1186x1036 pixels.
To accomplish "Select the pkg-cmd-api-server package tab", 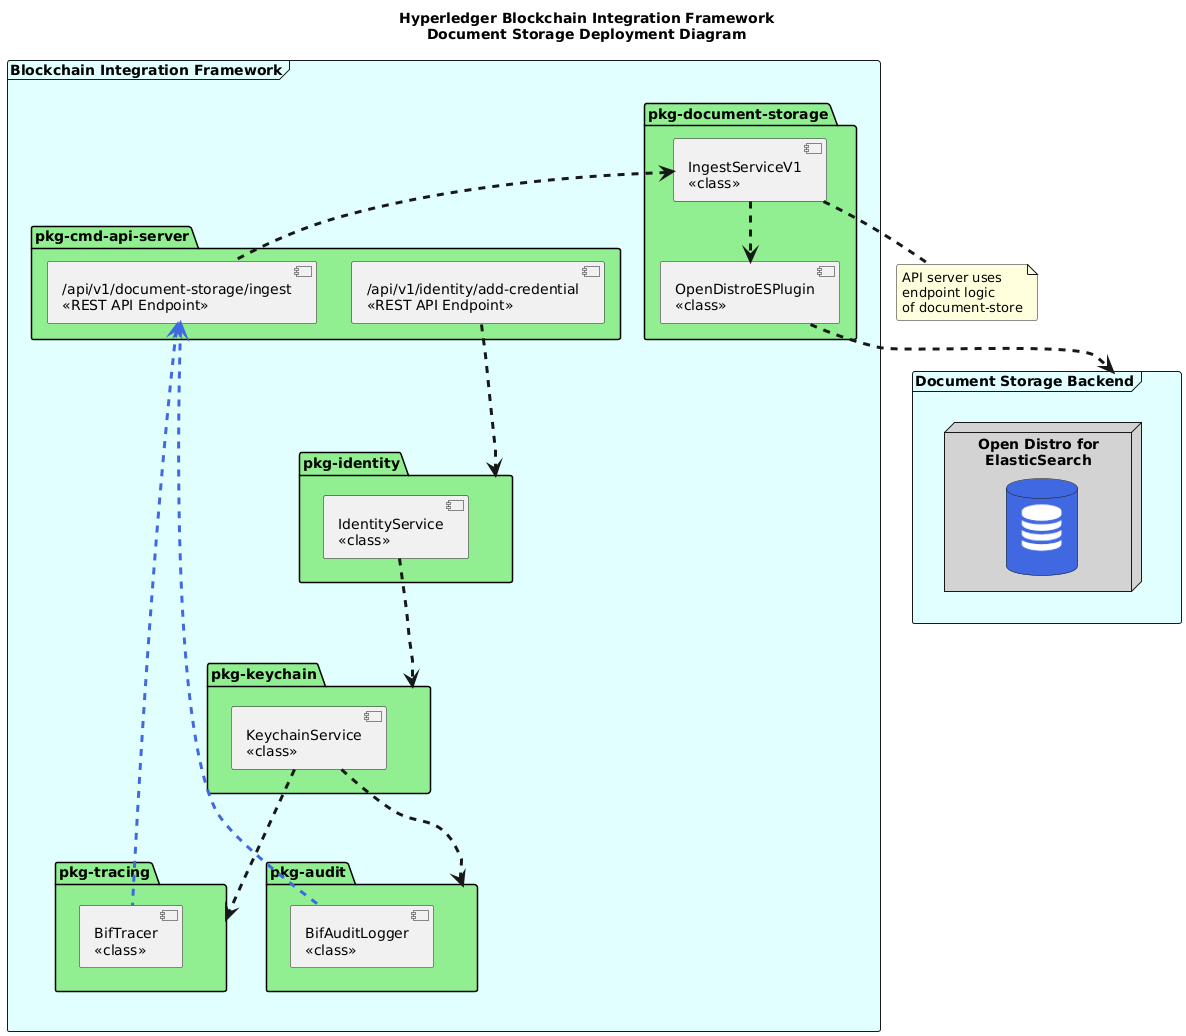I will (111, 237).
